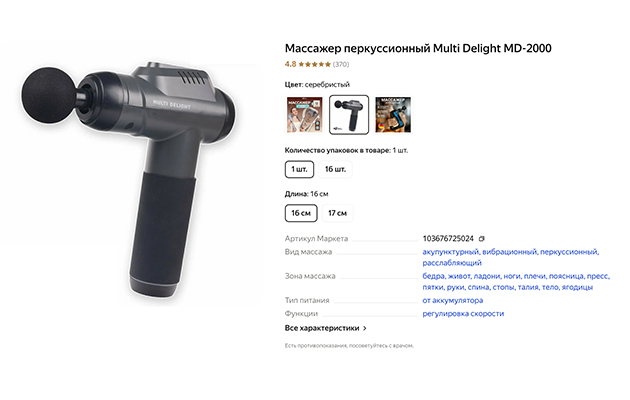Choose the 16 см length option
The image size is (630, 400).
[301, 213]
